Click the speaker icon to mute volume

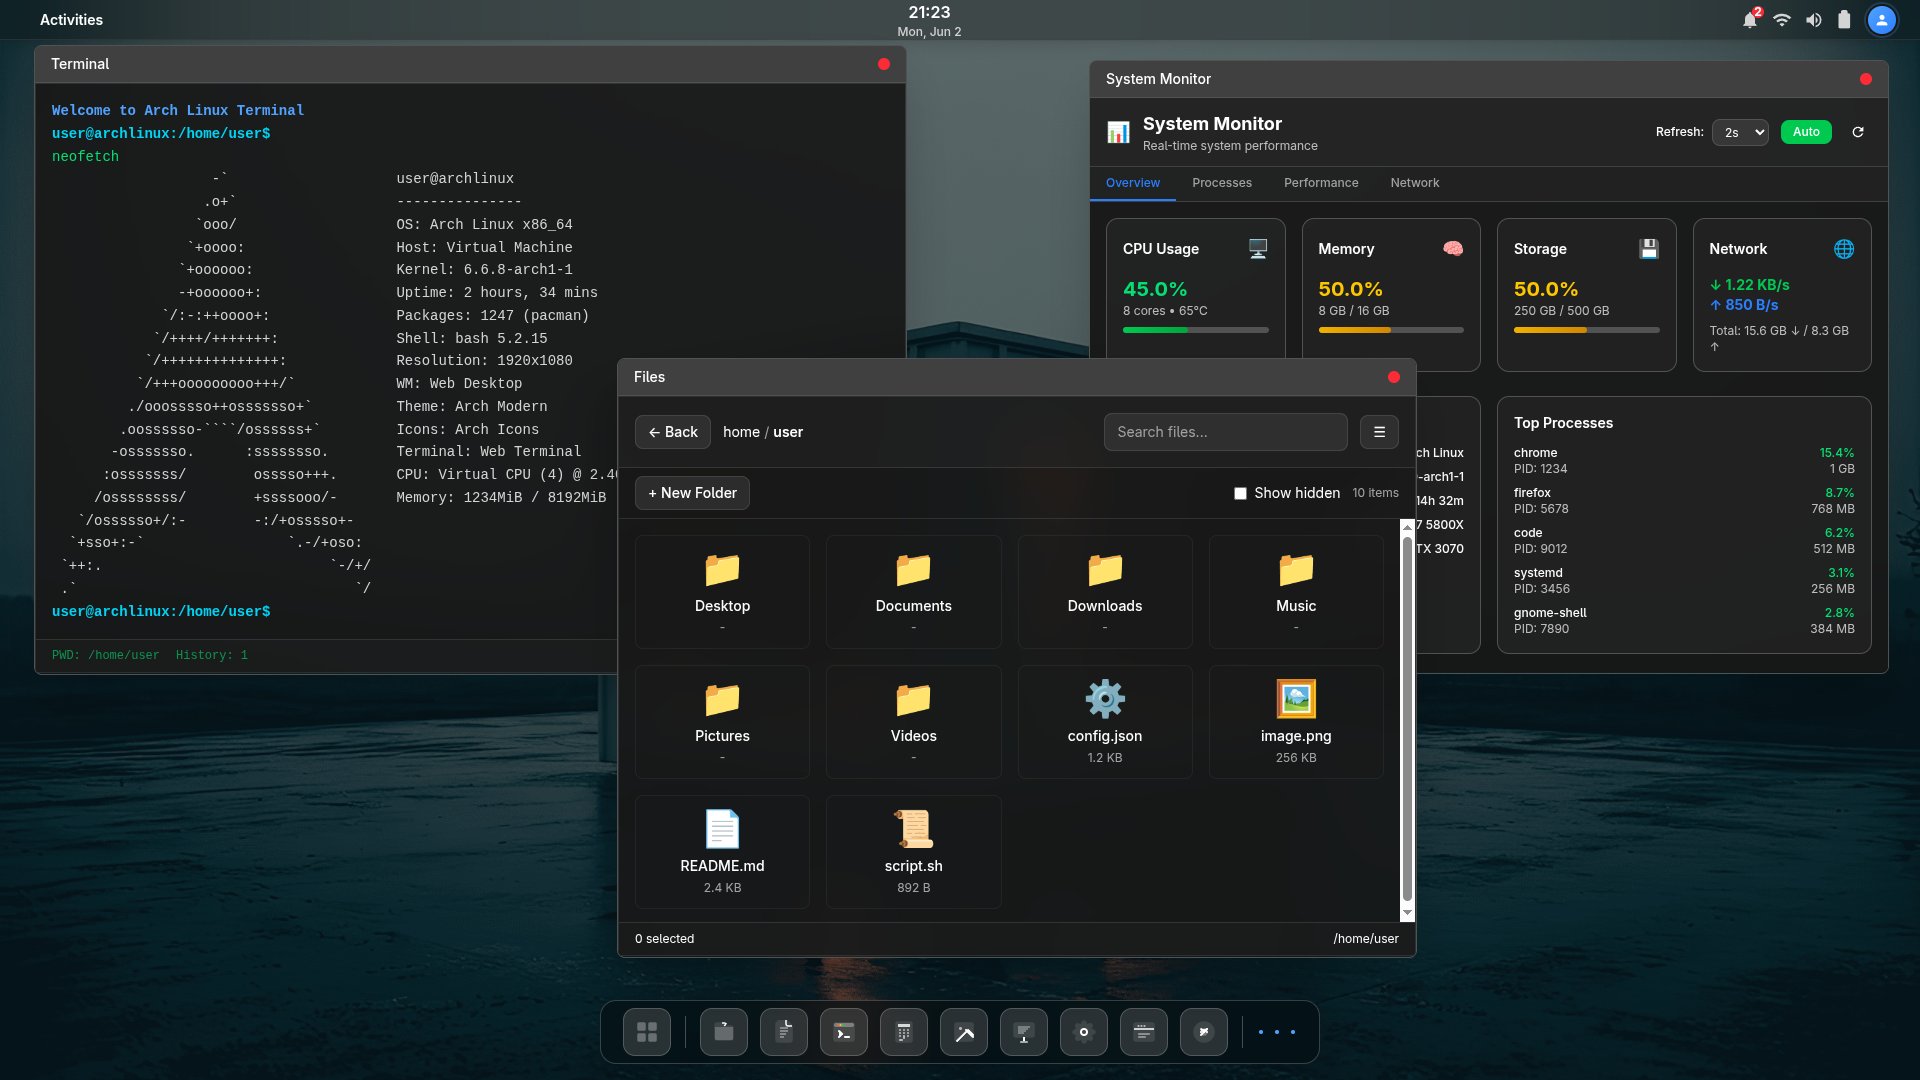pyautogui.click(x=1814, y=19)
